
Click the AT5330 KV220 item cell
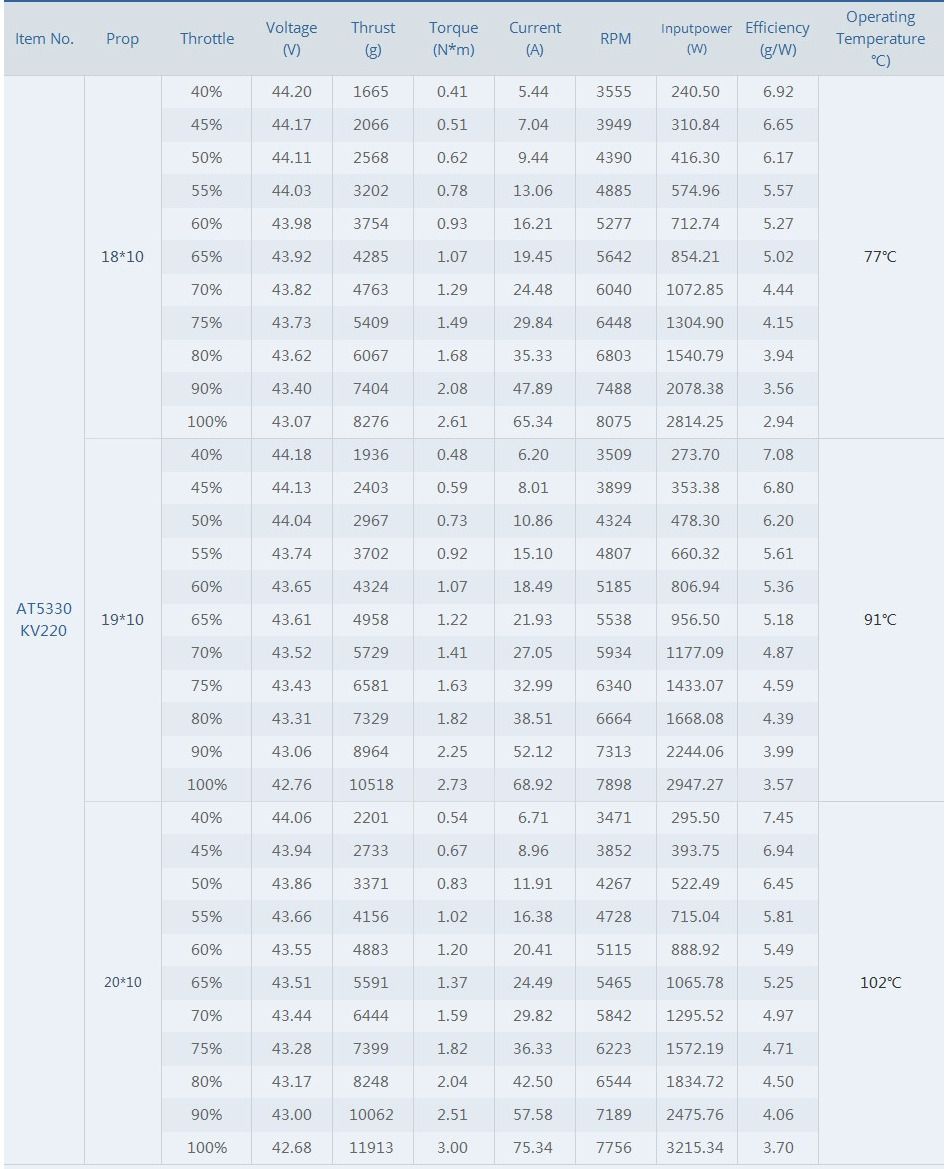[x=44, y=620]
